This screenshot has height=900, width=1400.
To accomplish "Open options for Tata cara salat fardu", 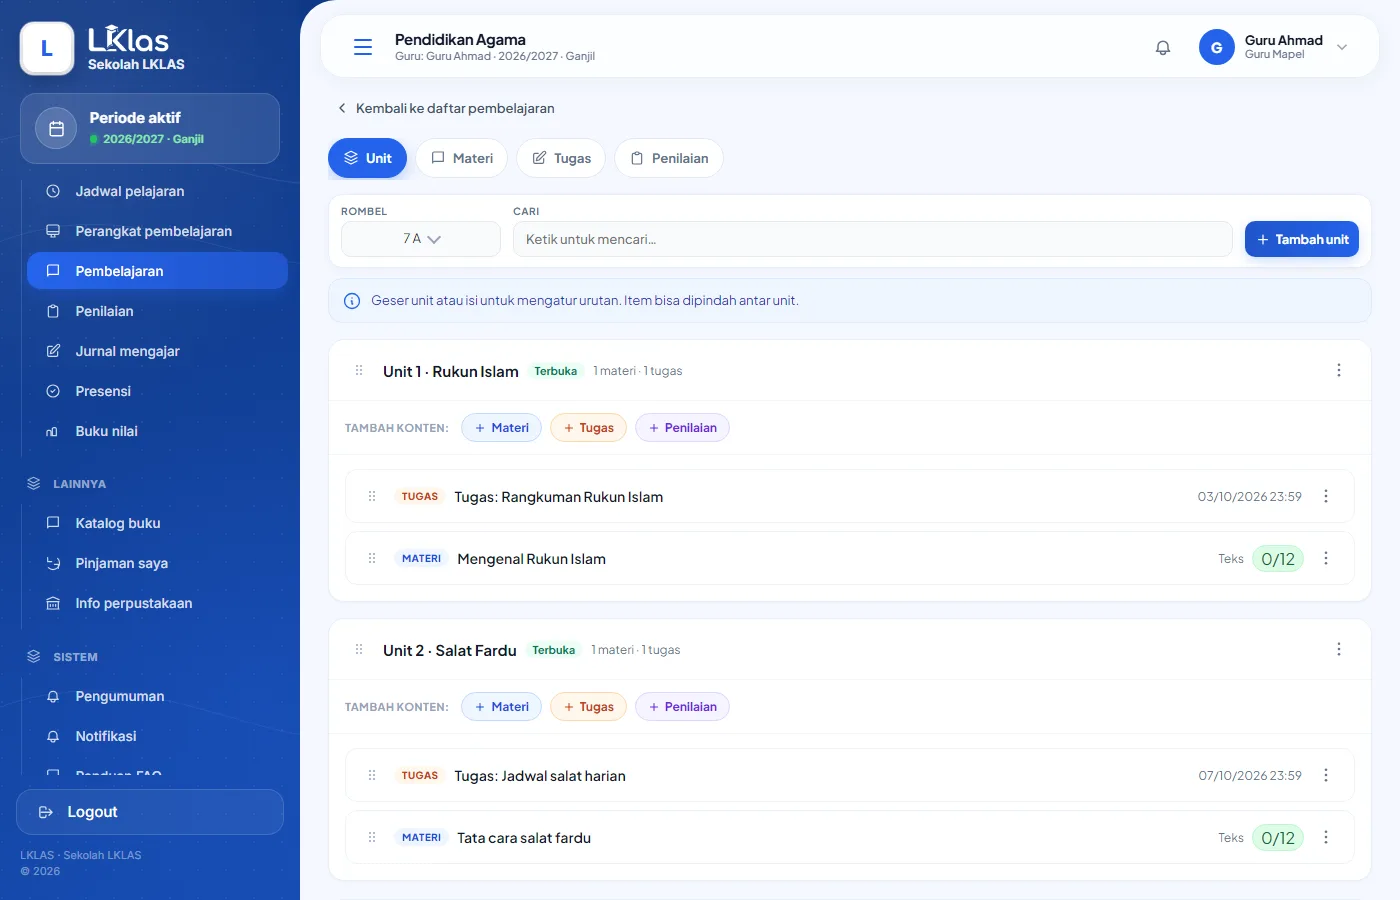I will (x=1326, y=837).
